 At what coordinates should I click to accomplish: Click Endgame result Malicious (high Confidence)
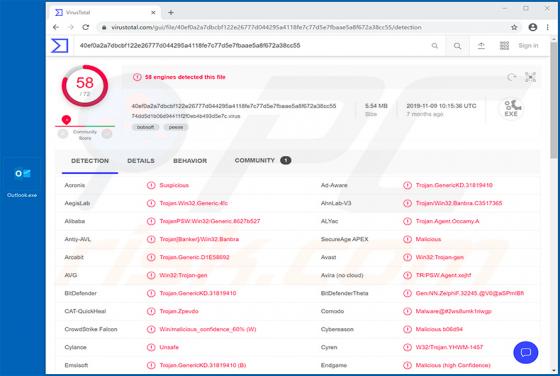[x=453, y=365]
